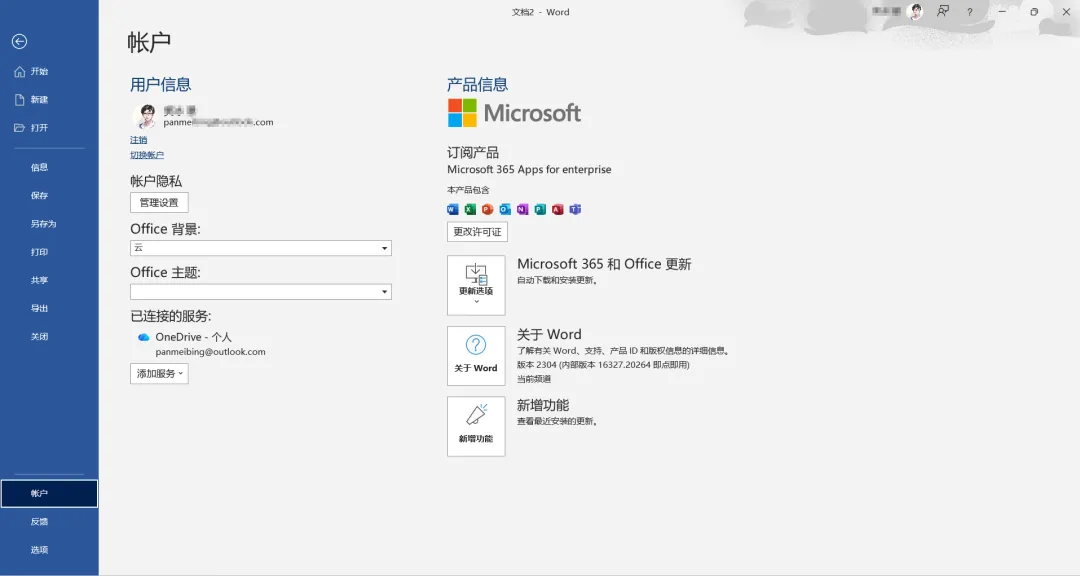Viewport: 1080px width, 576px height.
Task: Select the 帐户 sidebar item
Action: 49,493
